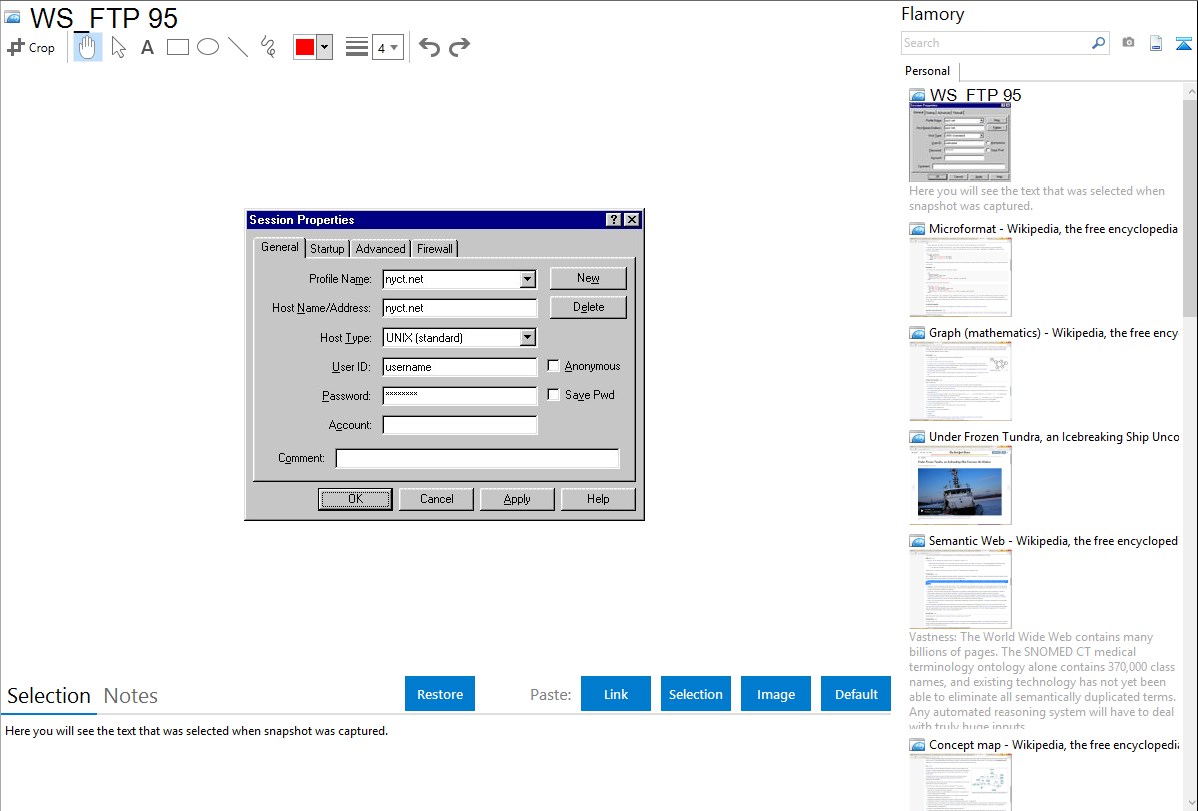The width and height of the screenshot is (1198, 811).
Task: Undo the last annotation
Action: click(x=429, y=47)
